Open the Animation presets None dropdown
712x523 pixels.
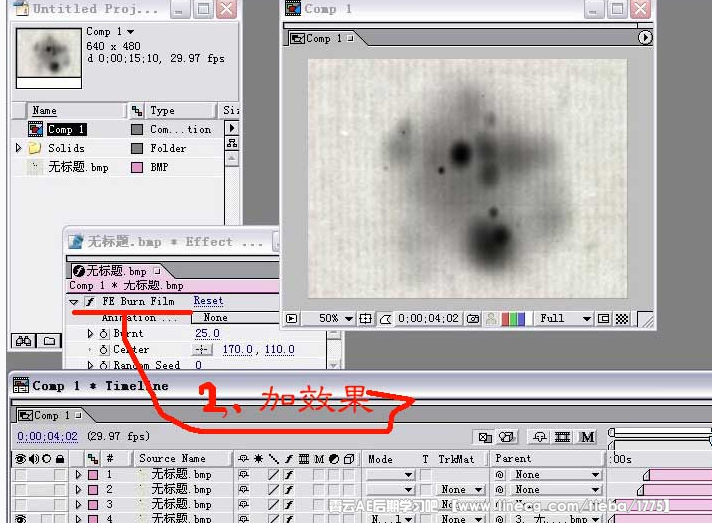[x=235, y=318]
